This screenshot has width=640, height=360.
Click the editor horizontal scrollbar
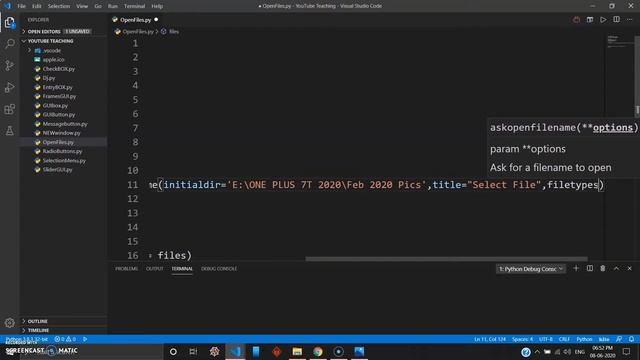447,259
